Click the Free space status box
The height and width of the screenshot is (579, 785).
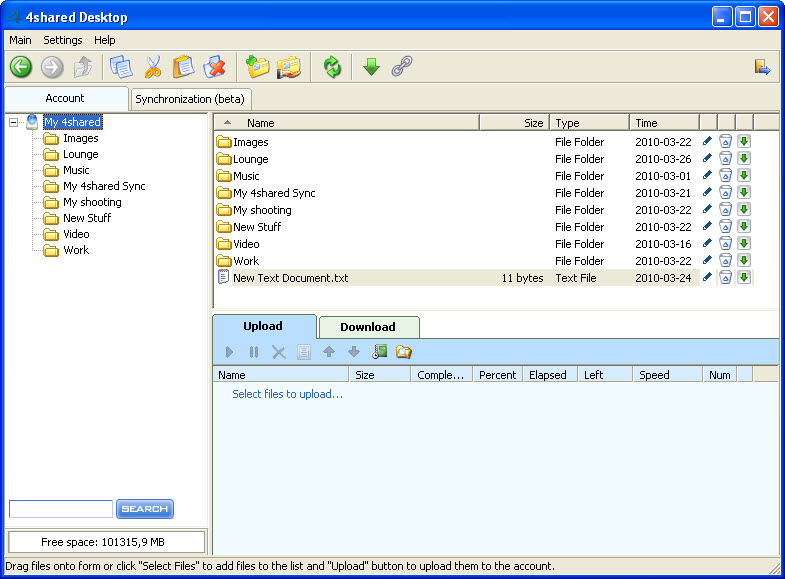coord(107,542)
